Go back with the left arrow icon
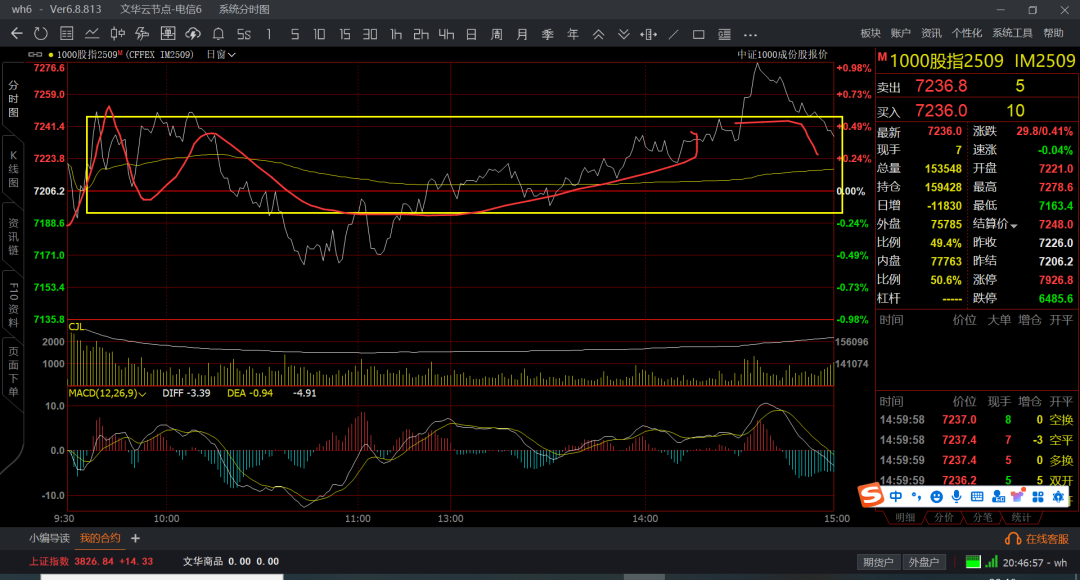Image resolution: width=1080 pixels, height=580 pixels. [x=17, y=34]
